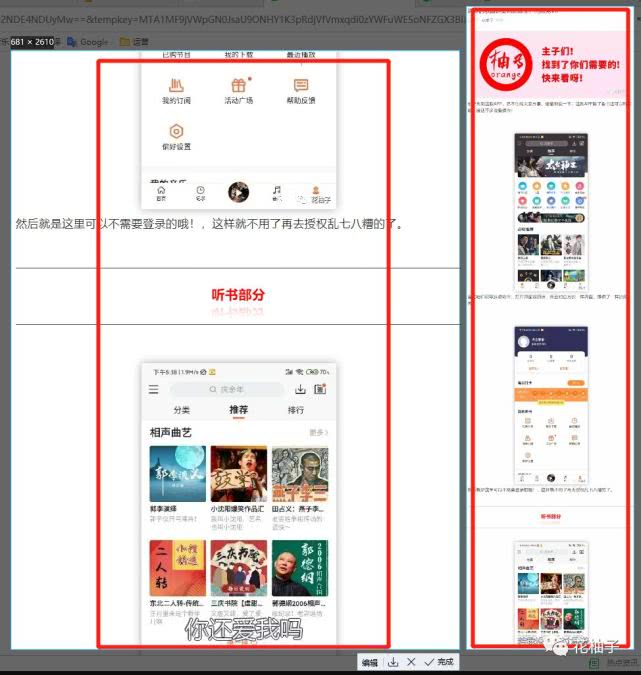Click the orange logo banner in preview panel

(x=550, y=65)
